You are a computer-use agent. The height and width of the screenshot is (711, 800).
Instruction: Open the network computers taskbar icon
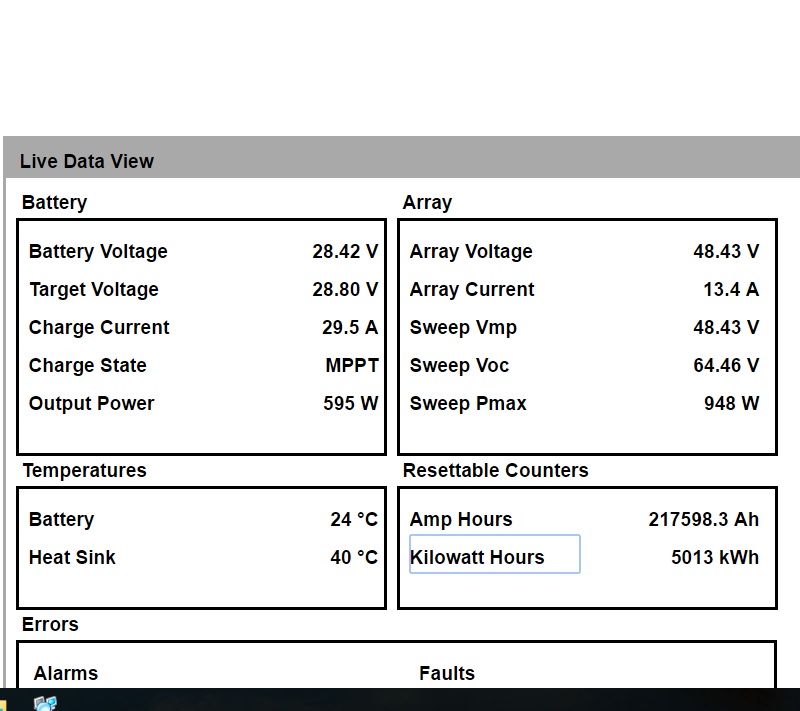click(45, 703)
